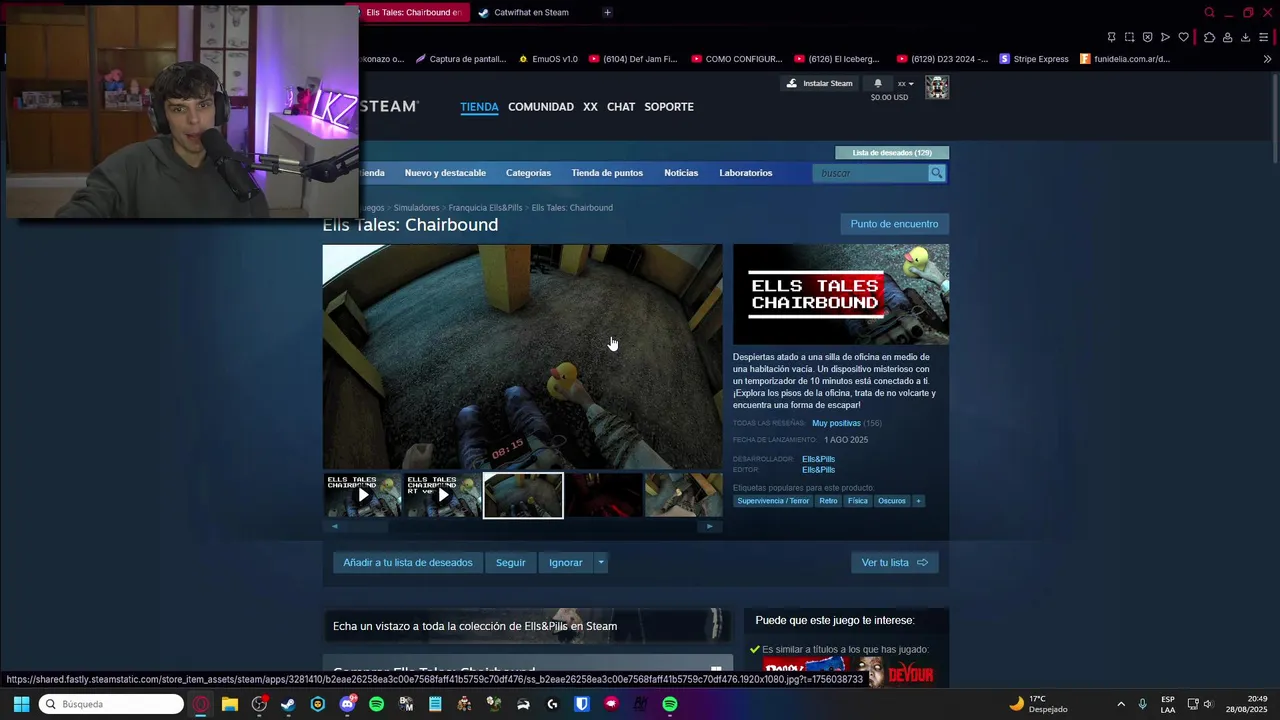The width and height of the screenshot is (1280, 720).
Task: Open Simuladores breadcrumb link
Action: pyautogui.click(x=416, y=208)
